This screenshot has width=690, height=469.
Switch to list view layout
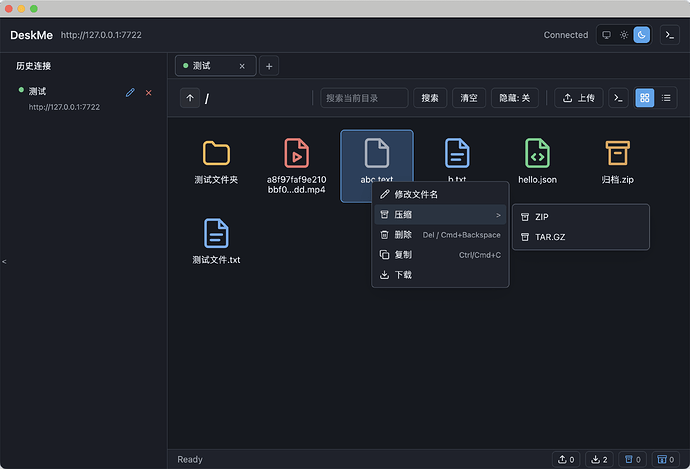click(x=666, y=98)
